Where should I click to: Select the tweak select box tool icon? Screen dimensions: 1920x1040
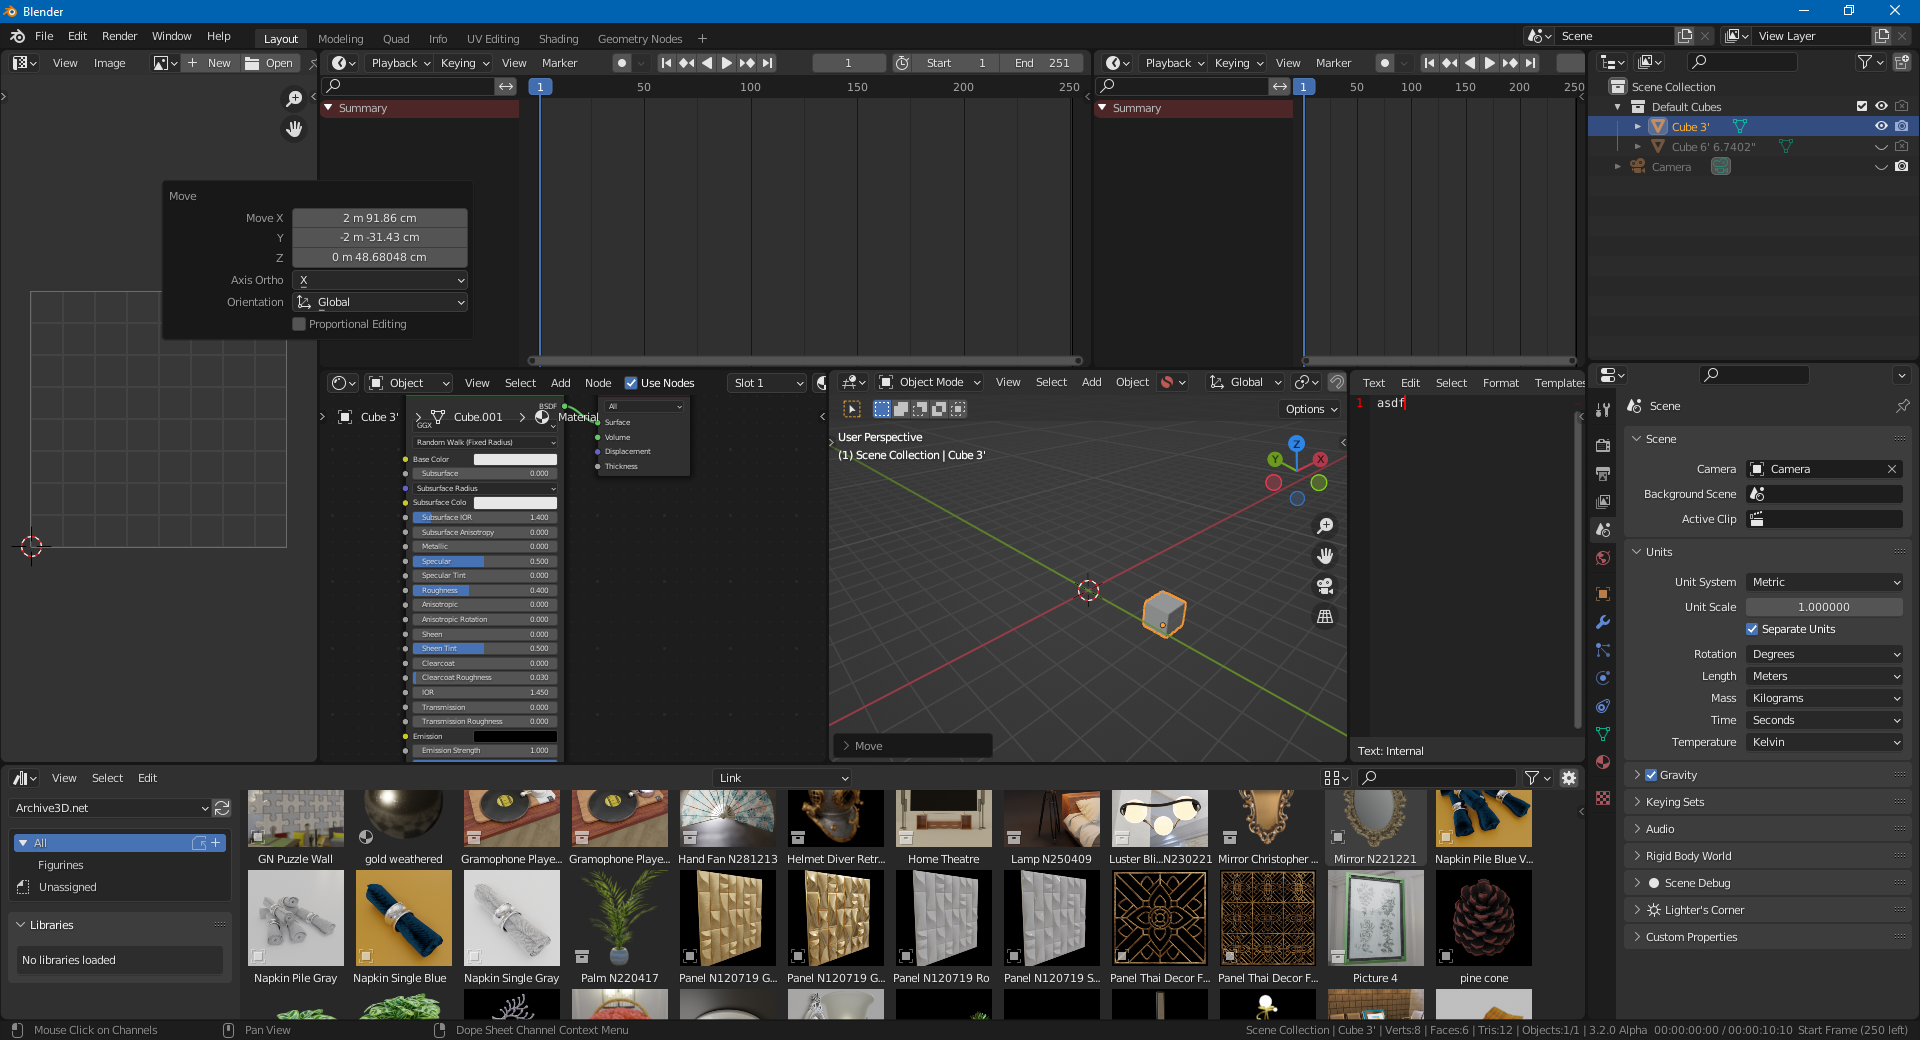852,409
